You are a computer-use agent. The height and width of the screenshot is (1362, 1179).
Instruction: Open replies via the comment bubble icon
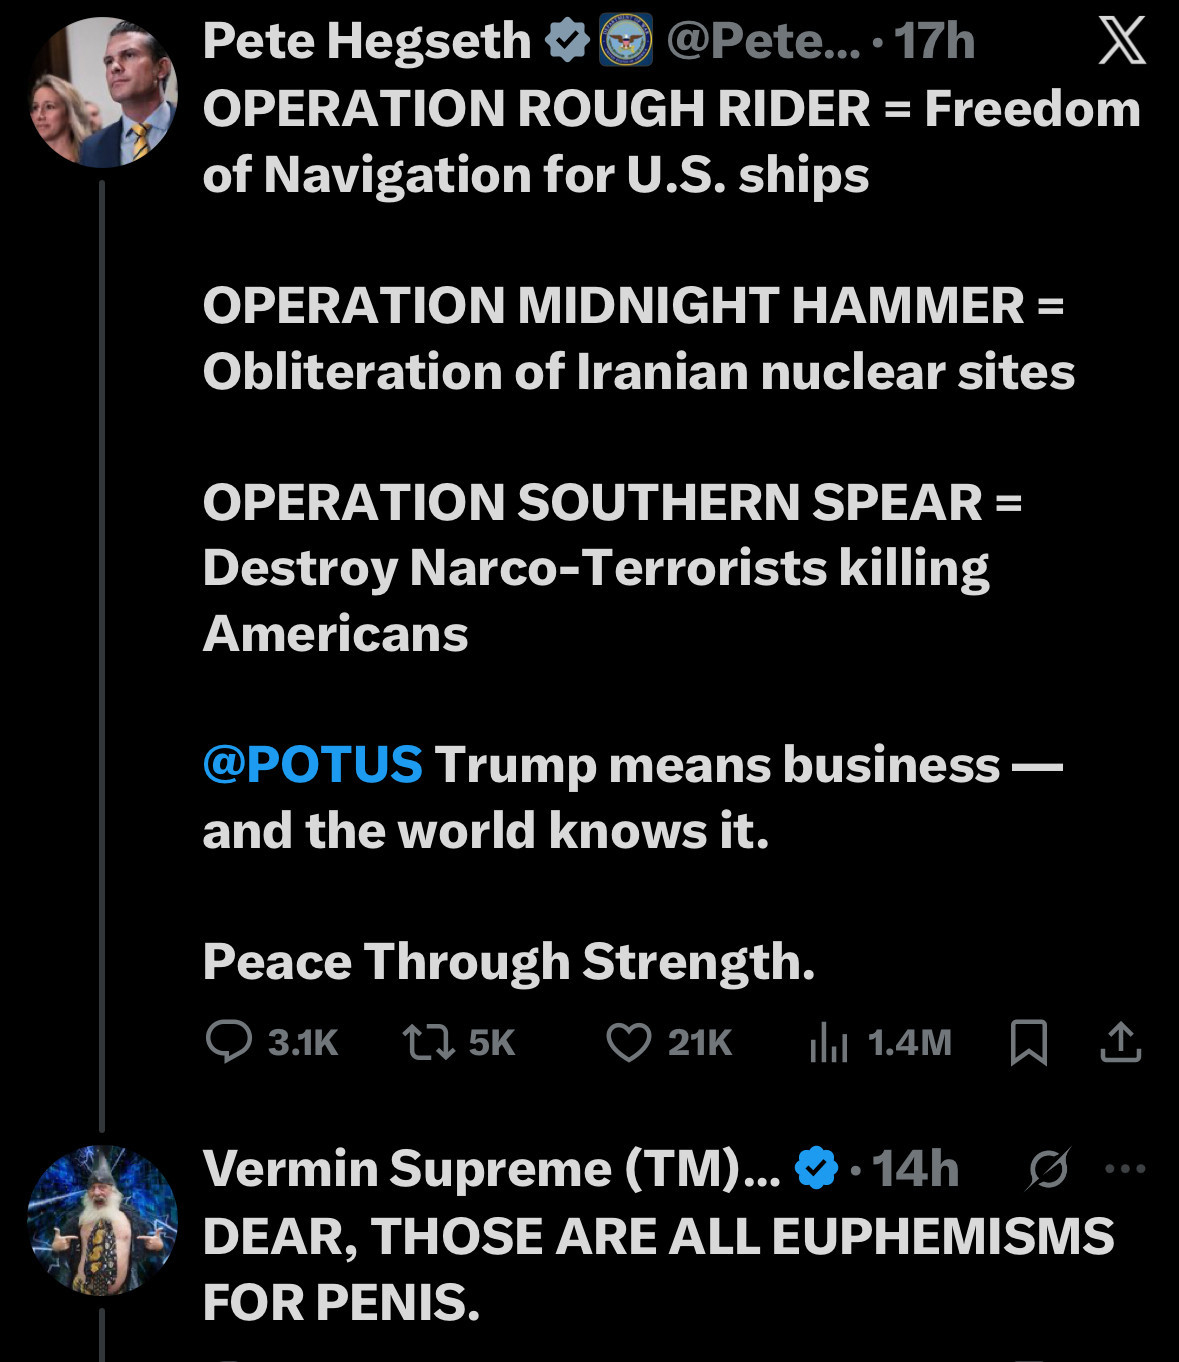click(229, 1042)
